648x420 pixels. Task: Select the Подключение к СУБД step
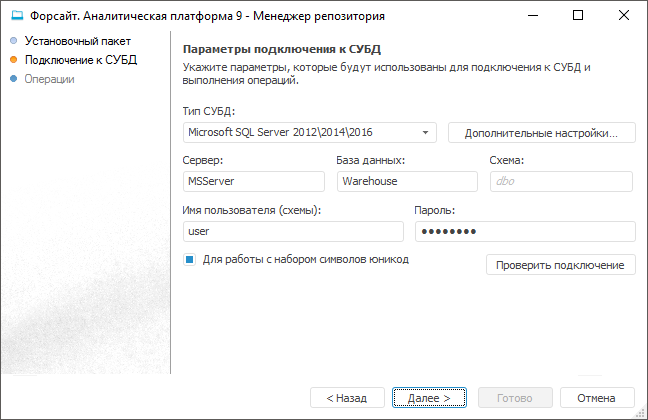(80, 60)
